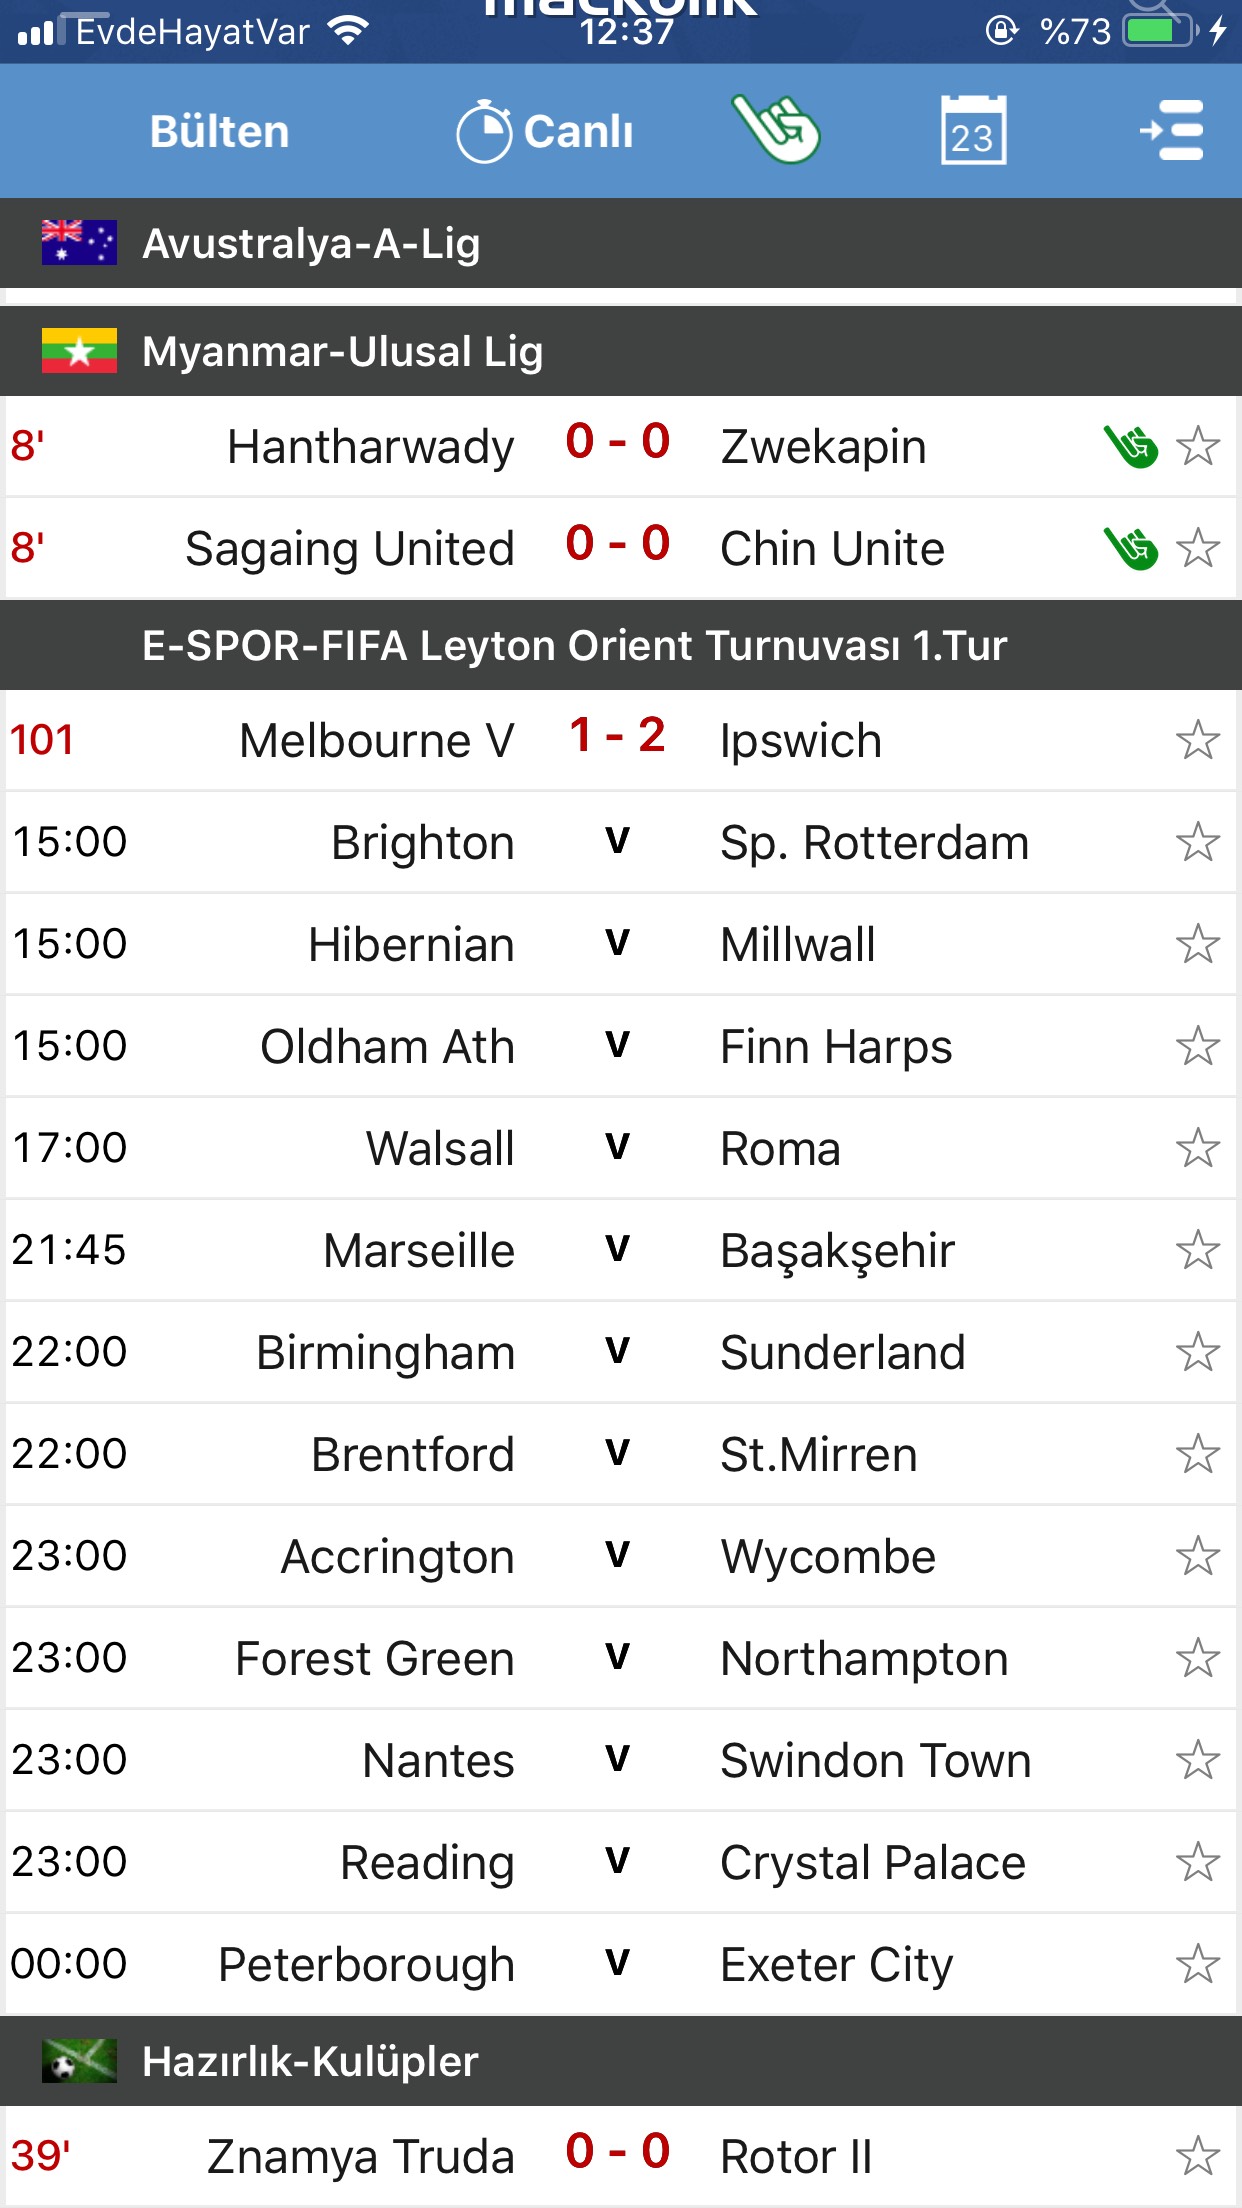Tap the Myanmar flag icon
Viewport: 1242px width, 2208px height.
[79, 350]
